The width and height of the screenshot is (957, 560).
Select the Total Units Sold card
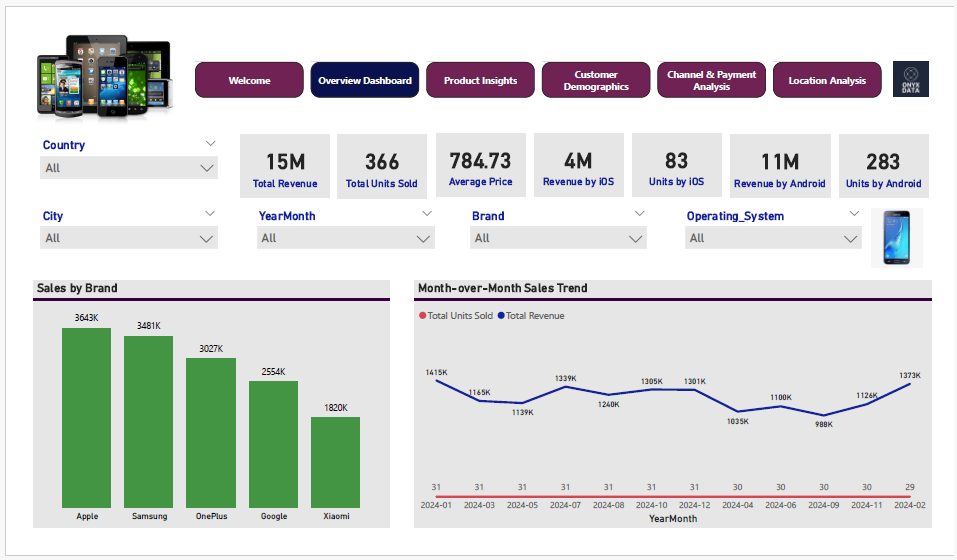pyautogui.click(x=381, y=166)
